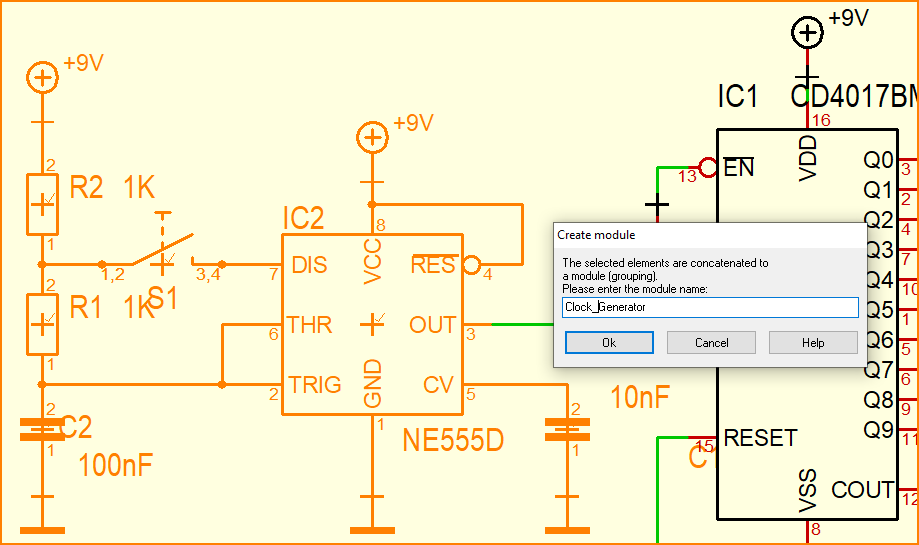
Task: Select the R2 1K resistor symbol
Action: pyautogui.click(x=42, y=203)
